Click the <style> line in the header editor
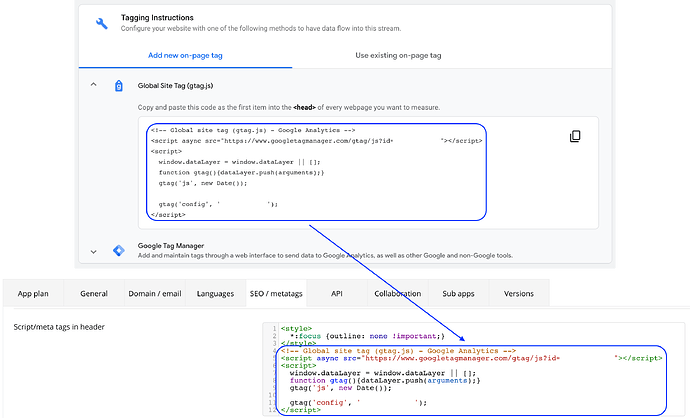This screenshot has height=418, width=690. click(296, 329)
